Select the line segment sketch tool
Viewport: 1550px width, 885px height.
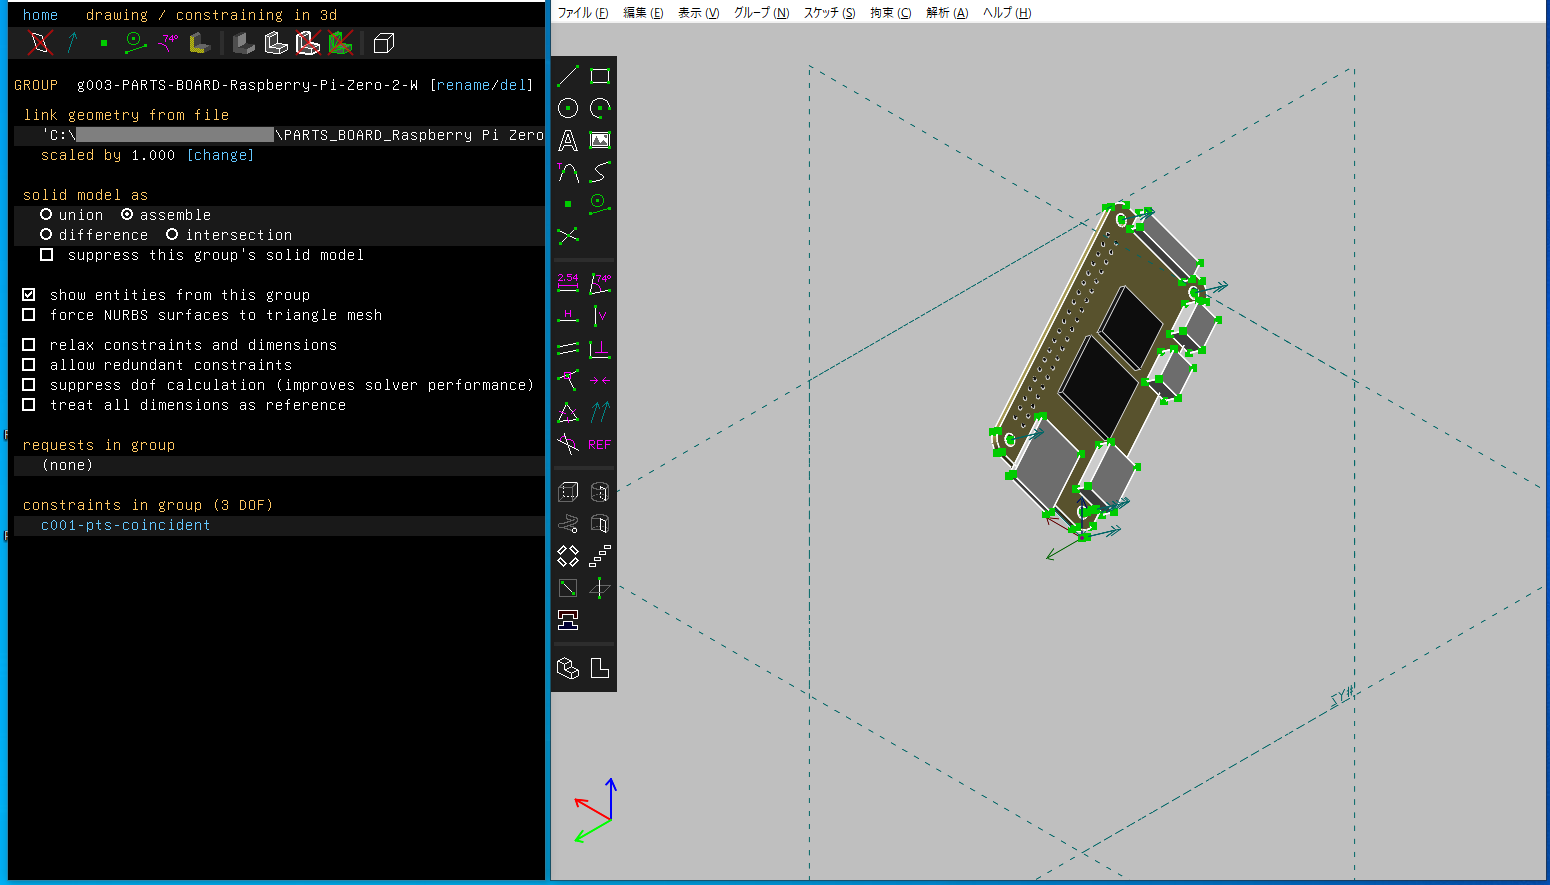pos(568,76)
